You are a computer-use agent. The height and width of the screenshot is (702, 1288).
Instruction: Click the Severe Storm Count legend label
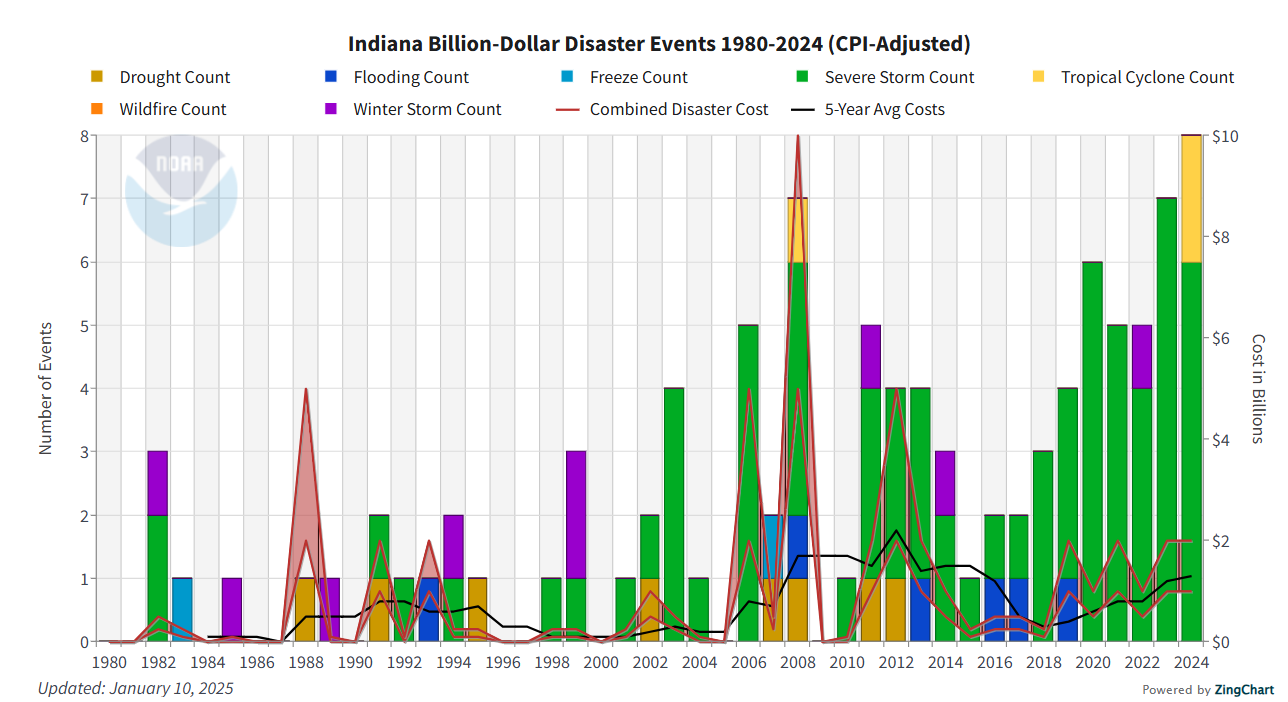click(x=899, y=77)
